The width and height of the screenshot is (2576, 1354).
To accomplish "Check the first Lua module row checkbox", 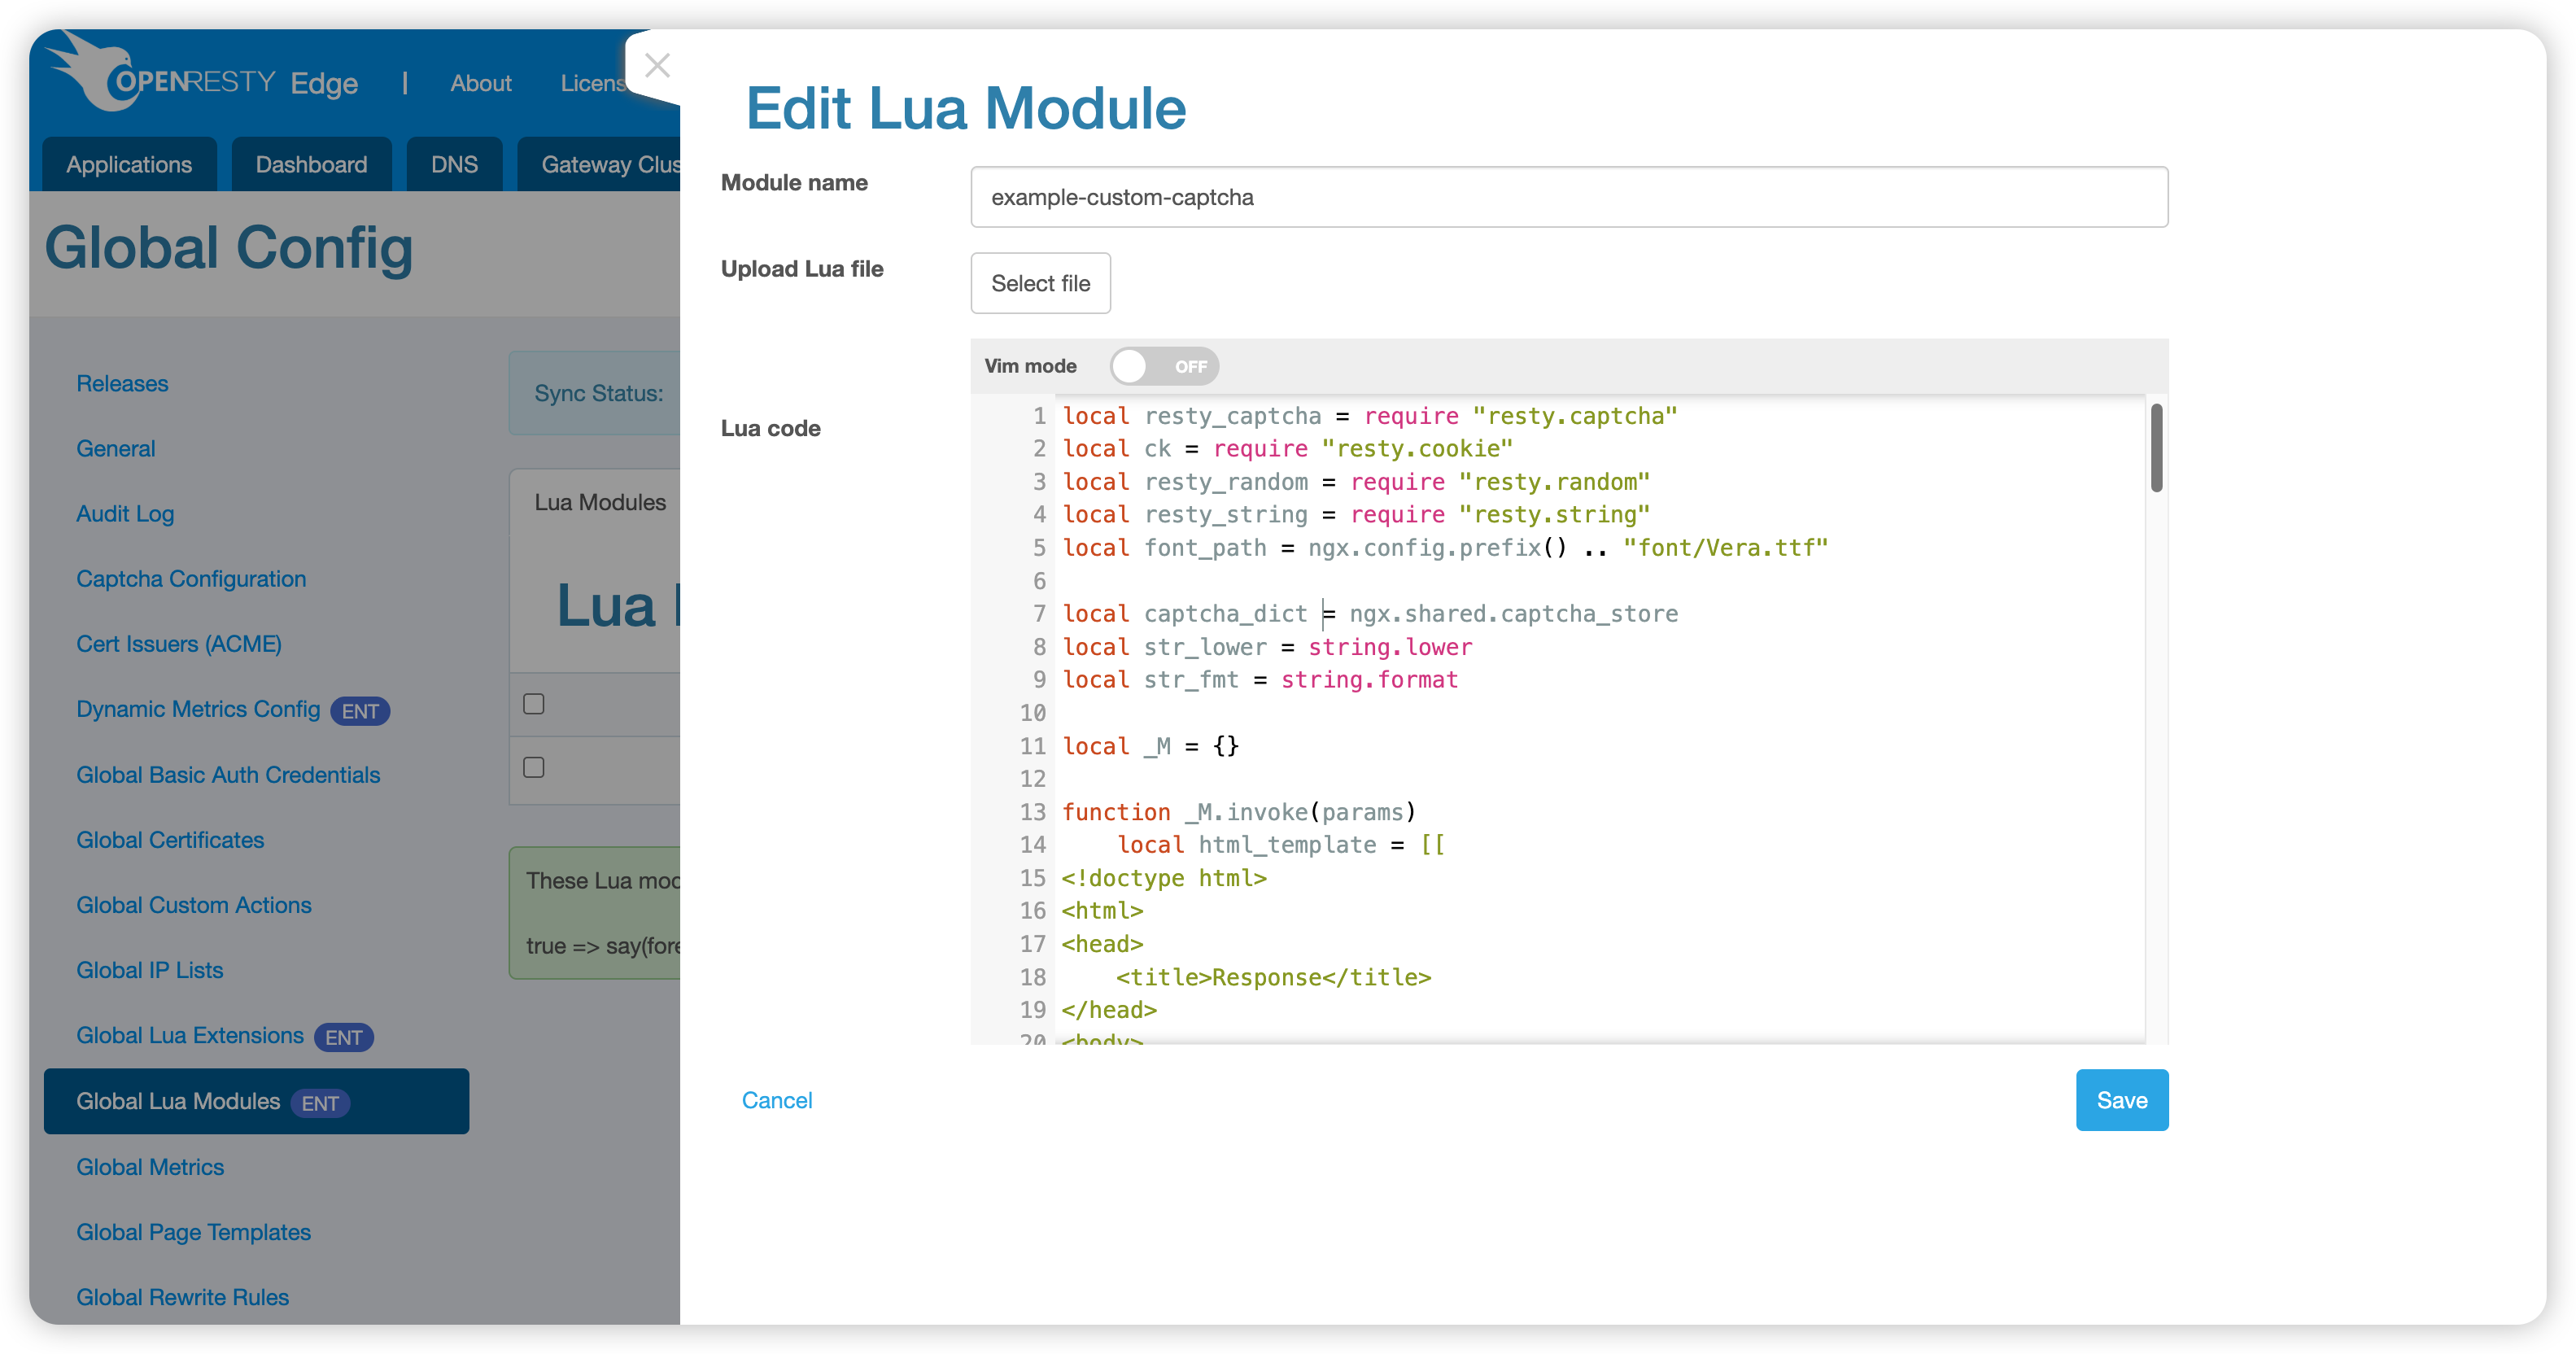I will click(534, 704).
